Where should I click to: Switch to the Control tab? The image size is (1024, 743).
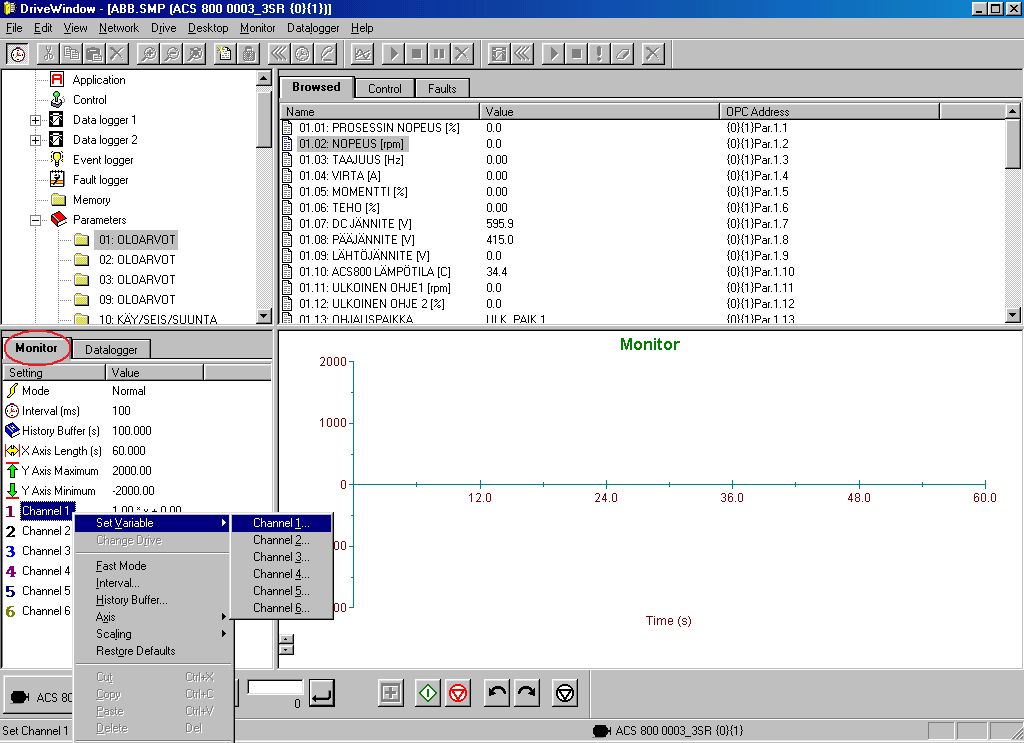[385, 89]
